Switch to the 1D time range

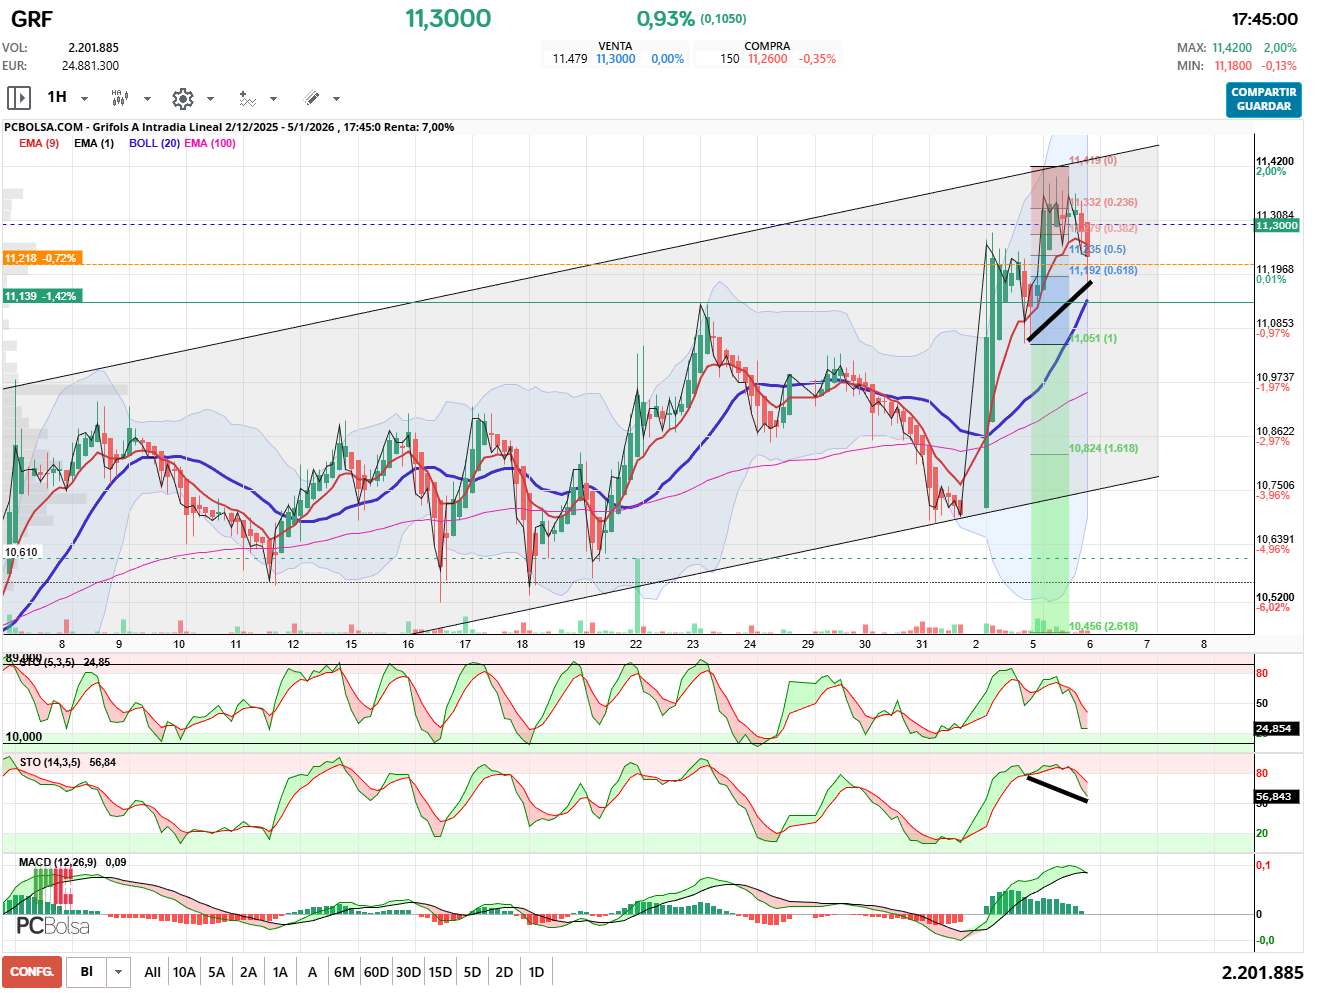pos(536,972)
